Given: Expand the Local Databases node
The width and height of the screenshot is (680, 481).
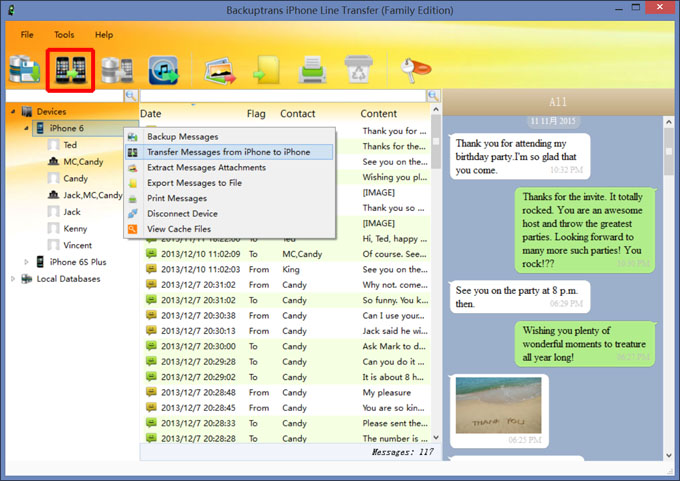Looking at the screenshot, I should (13, 278).
